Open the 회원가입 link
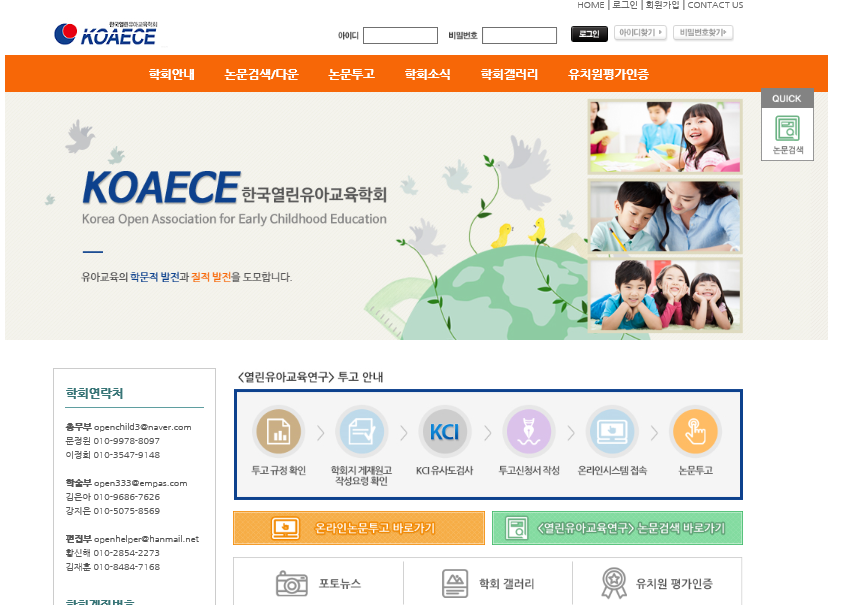Image resolution: width=851 pixels, height=605 pixels. click(662, 5)
